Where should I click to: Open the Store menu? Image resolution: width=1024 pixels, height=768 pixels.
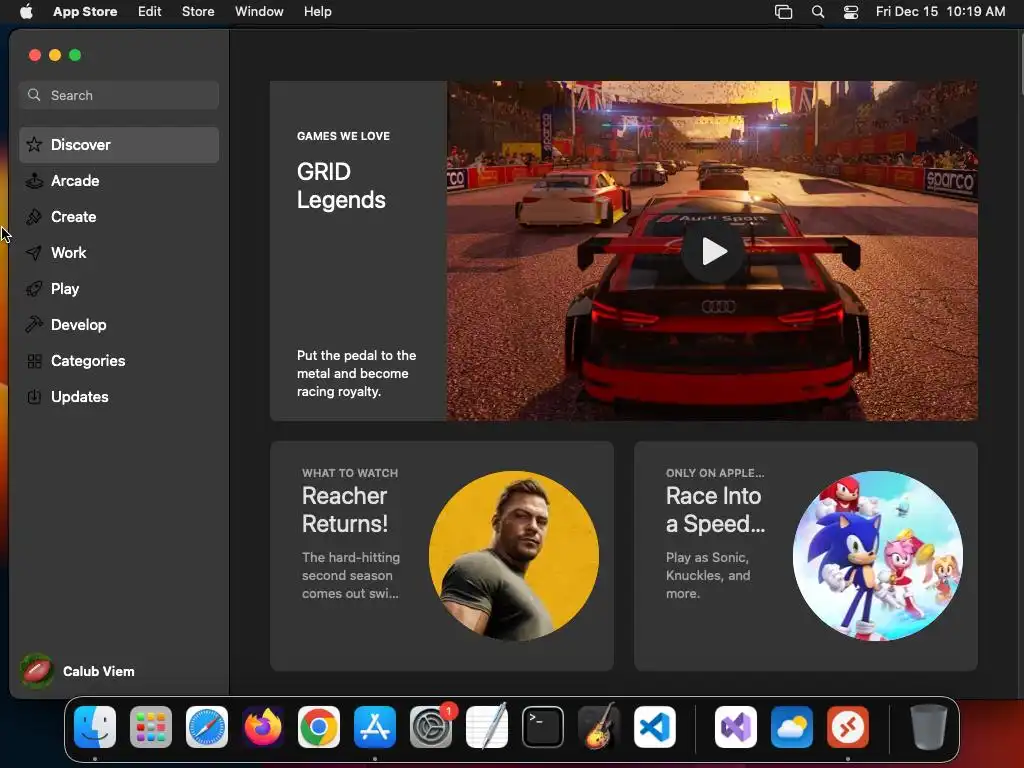198,11
